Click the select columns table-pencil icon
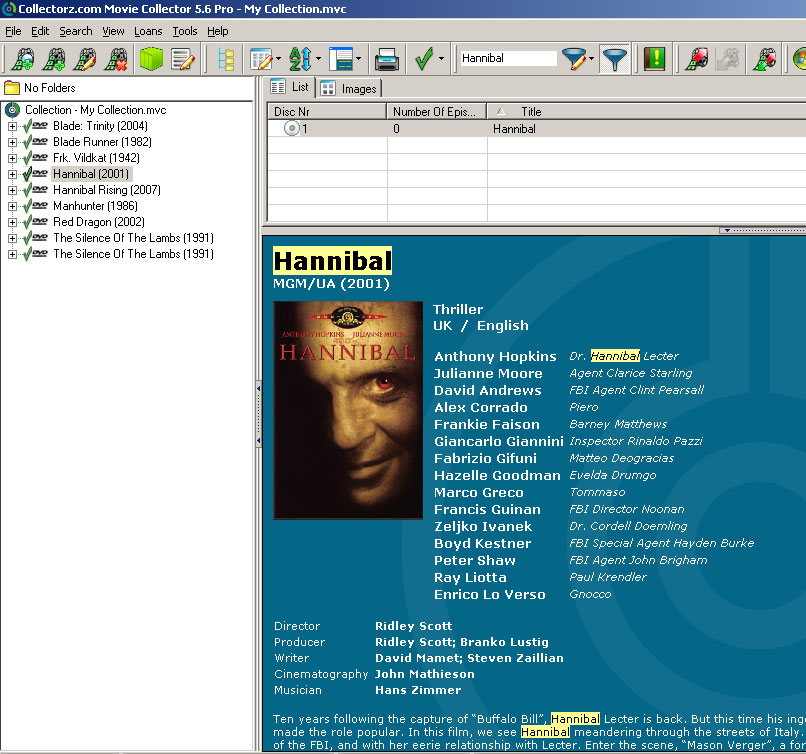Viewport: 806px width, 754px height. [x=262, y=59]
